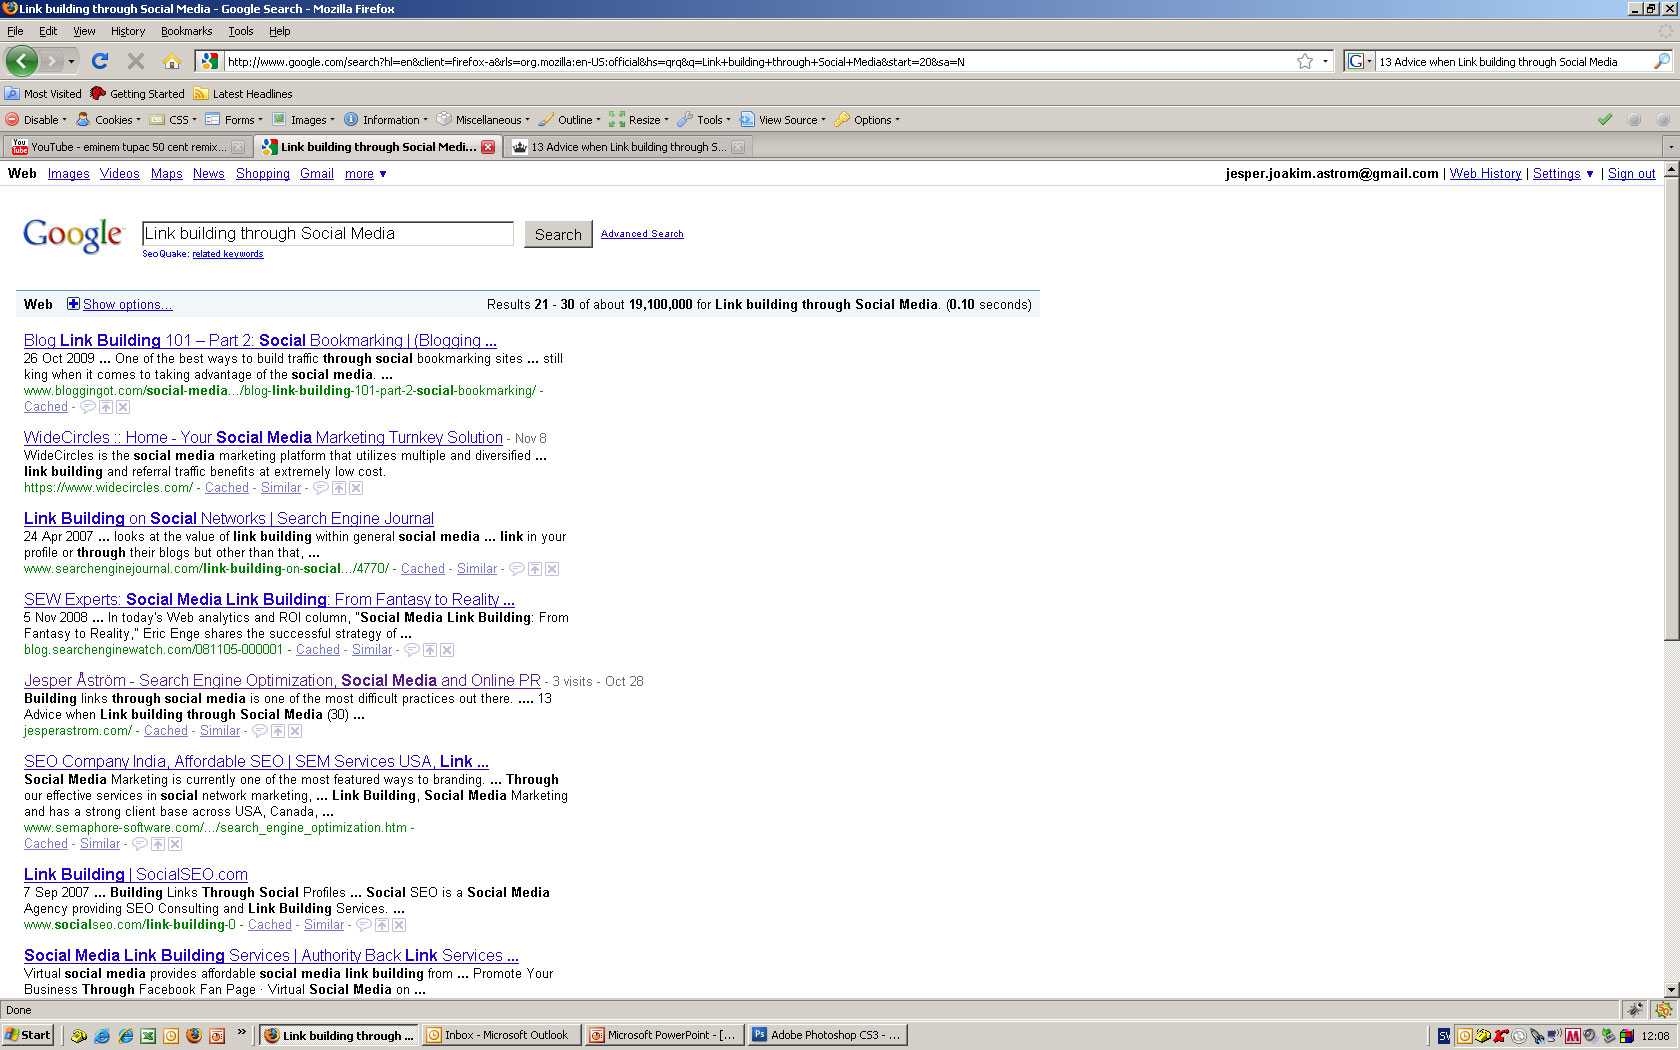The height and width of the screenshot is (1050, 1680).
Task: Launch Excel from quick launch icon
Action: [x=148, y=1036]
